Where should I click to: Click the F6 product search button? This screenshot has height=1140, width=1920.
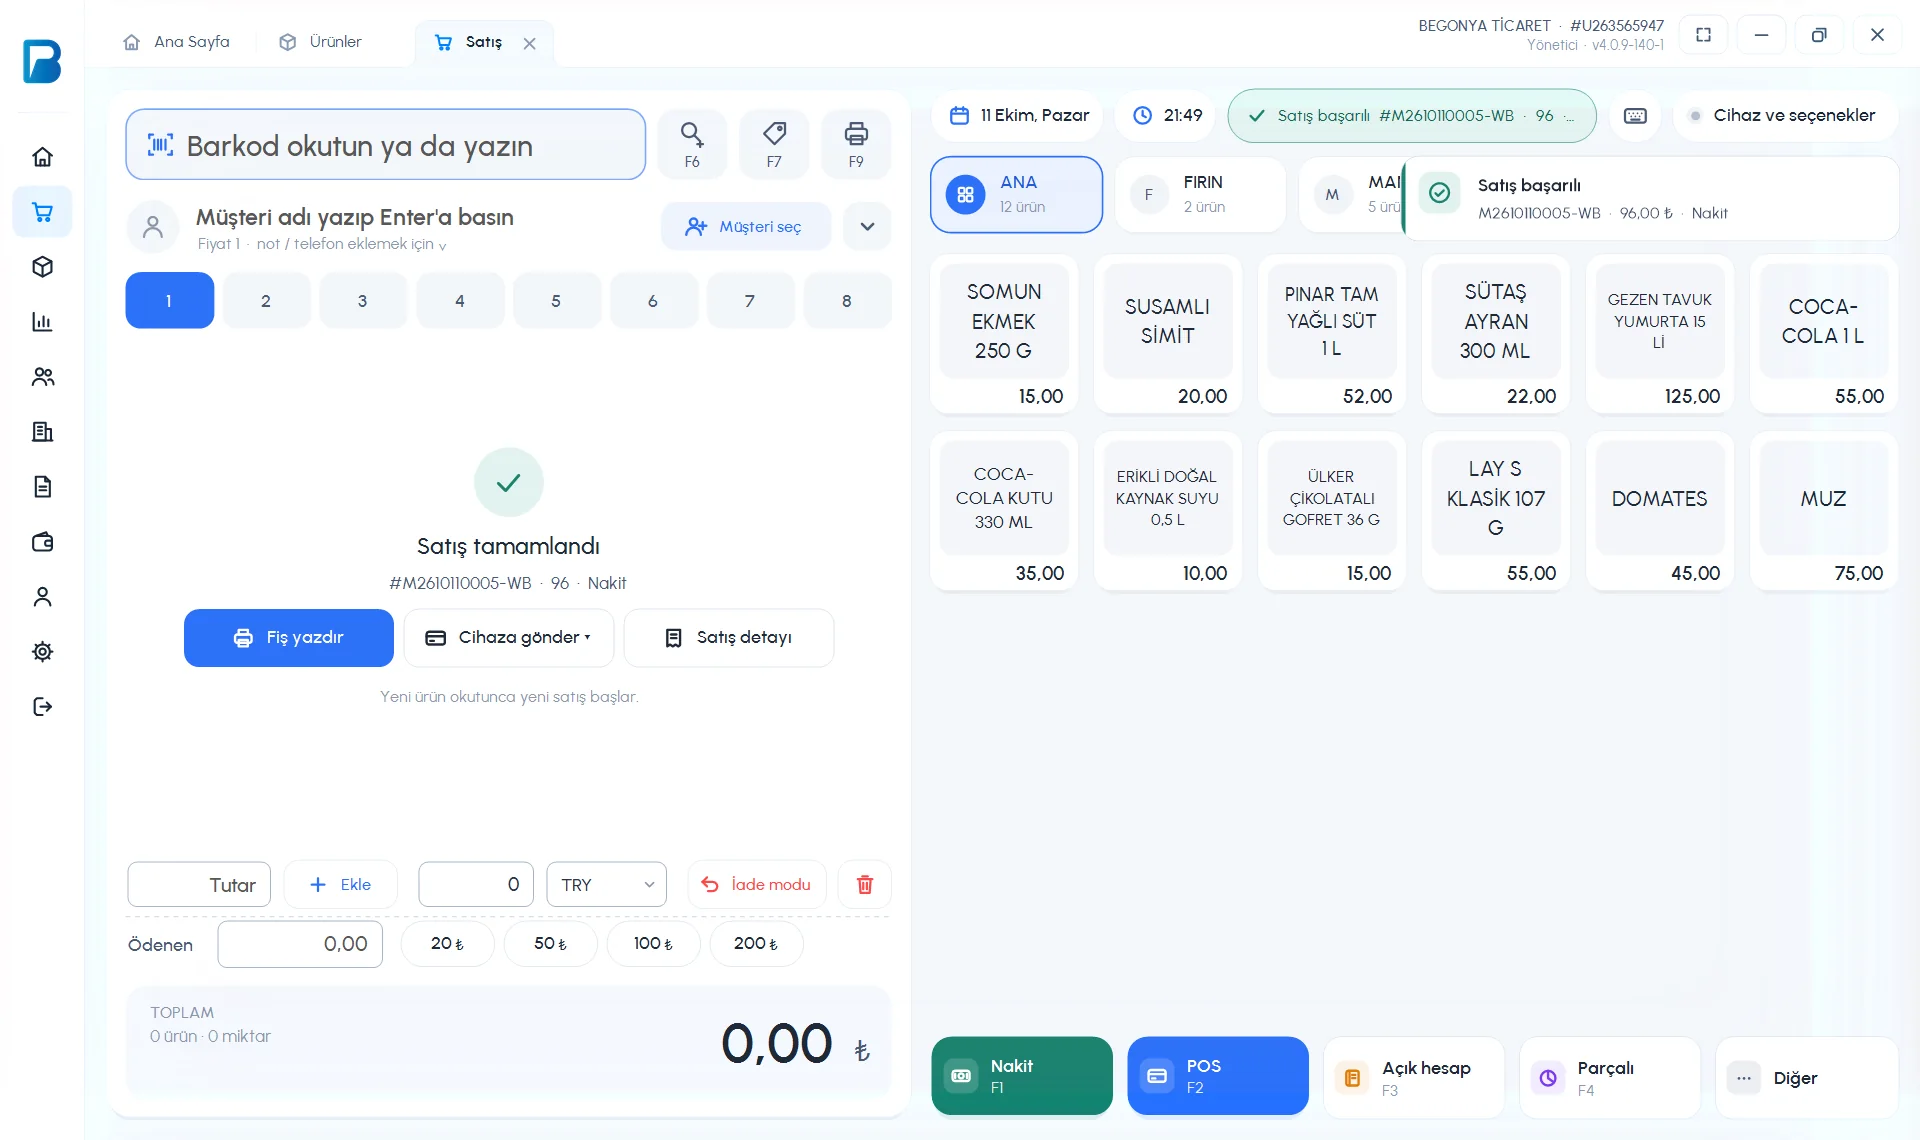pos(692,144)
